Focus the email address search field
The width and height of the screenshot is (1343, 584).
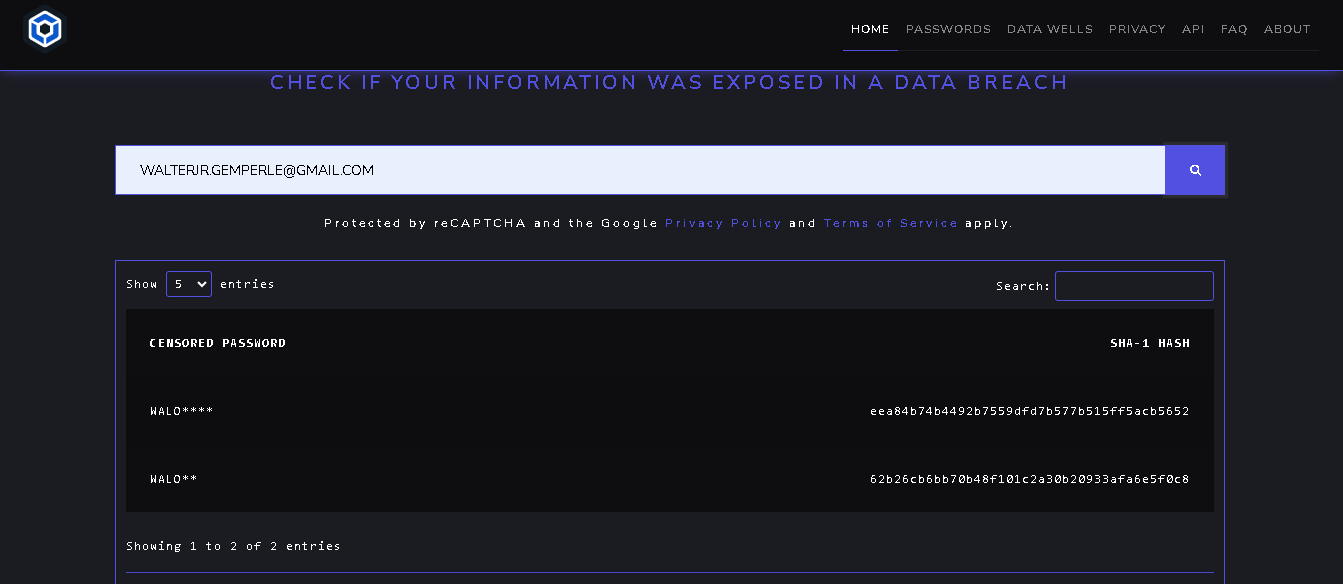(640, 170)
